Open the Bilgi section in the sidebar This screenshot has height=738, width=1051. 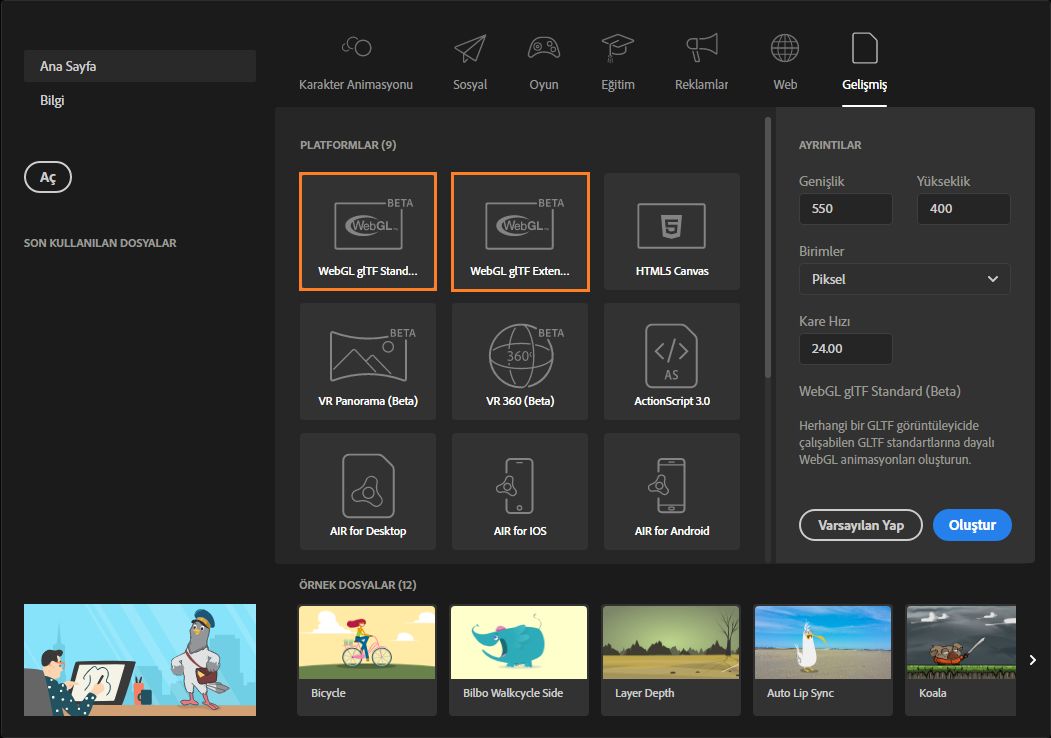(52, 101)
